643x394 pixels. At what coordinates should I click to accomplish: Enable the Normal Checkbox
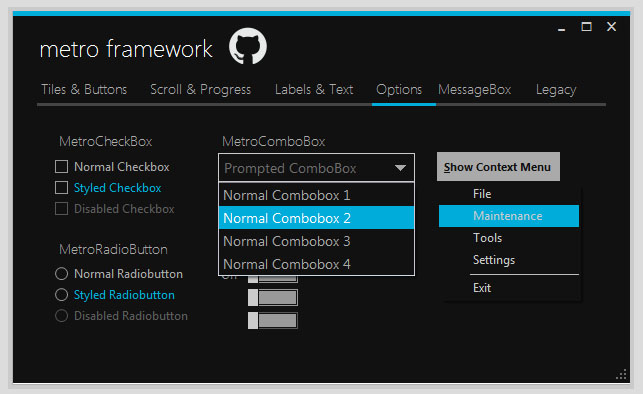[x=62, y=166]
